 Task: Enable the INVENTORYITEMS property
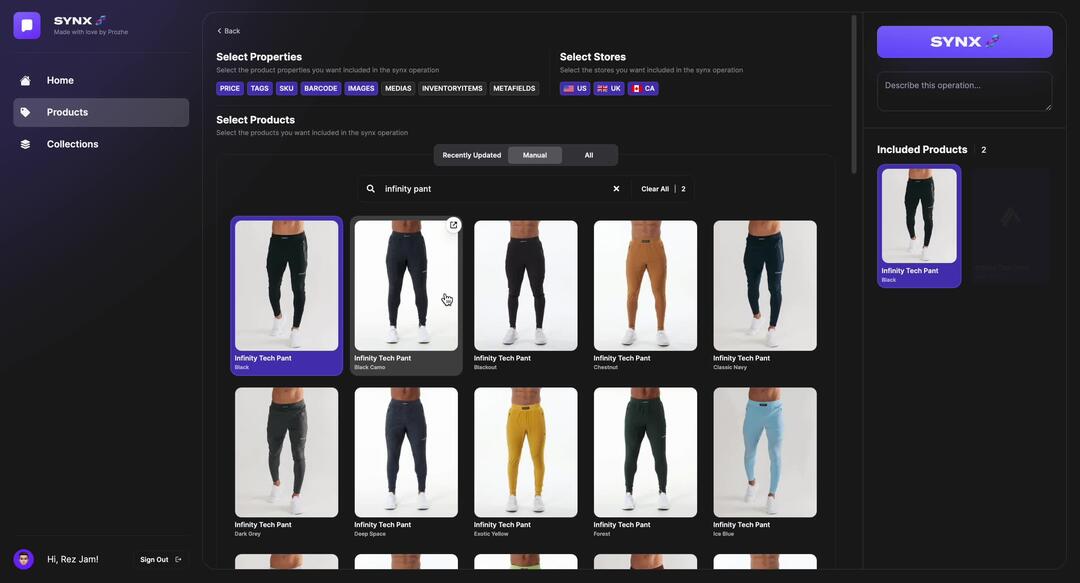coord(452,88)
